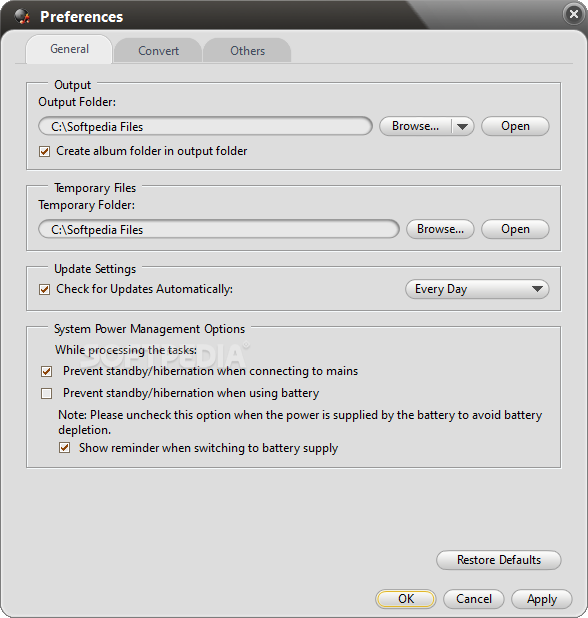The width and height of the screenshot is (588, 618).
Task: Click the 'Temporary Folder:' label
Action: (86, 205)
